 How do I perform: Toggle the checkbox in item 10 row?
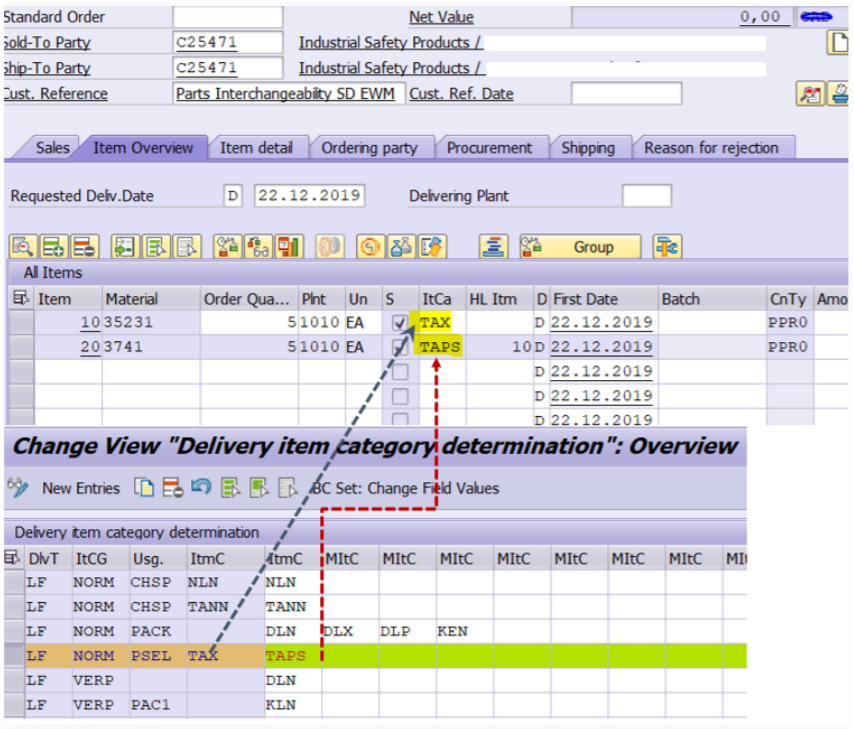coord(400,323)
